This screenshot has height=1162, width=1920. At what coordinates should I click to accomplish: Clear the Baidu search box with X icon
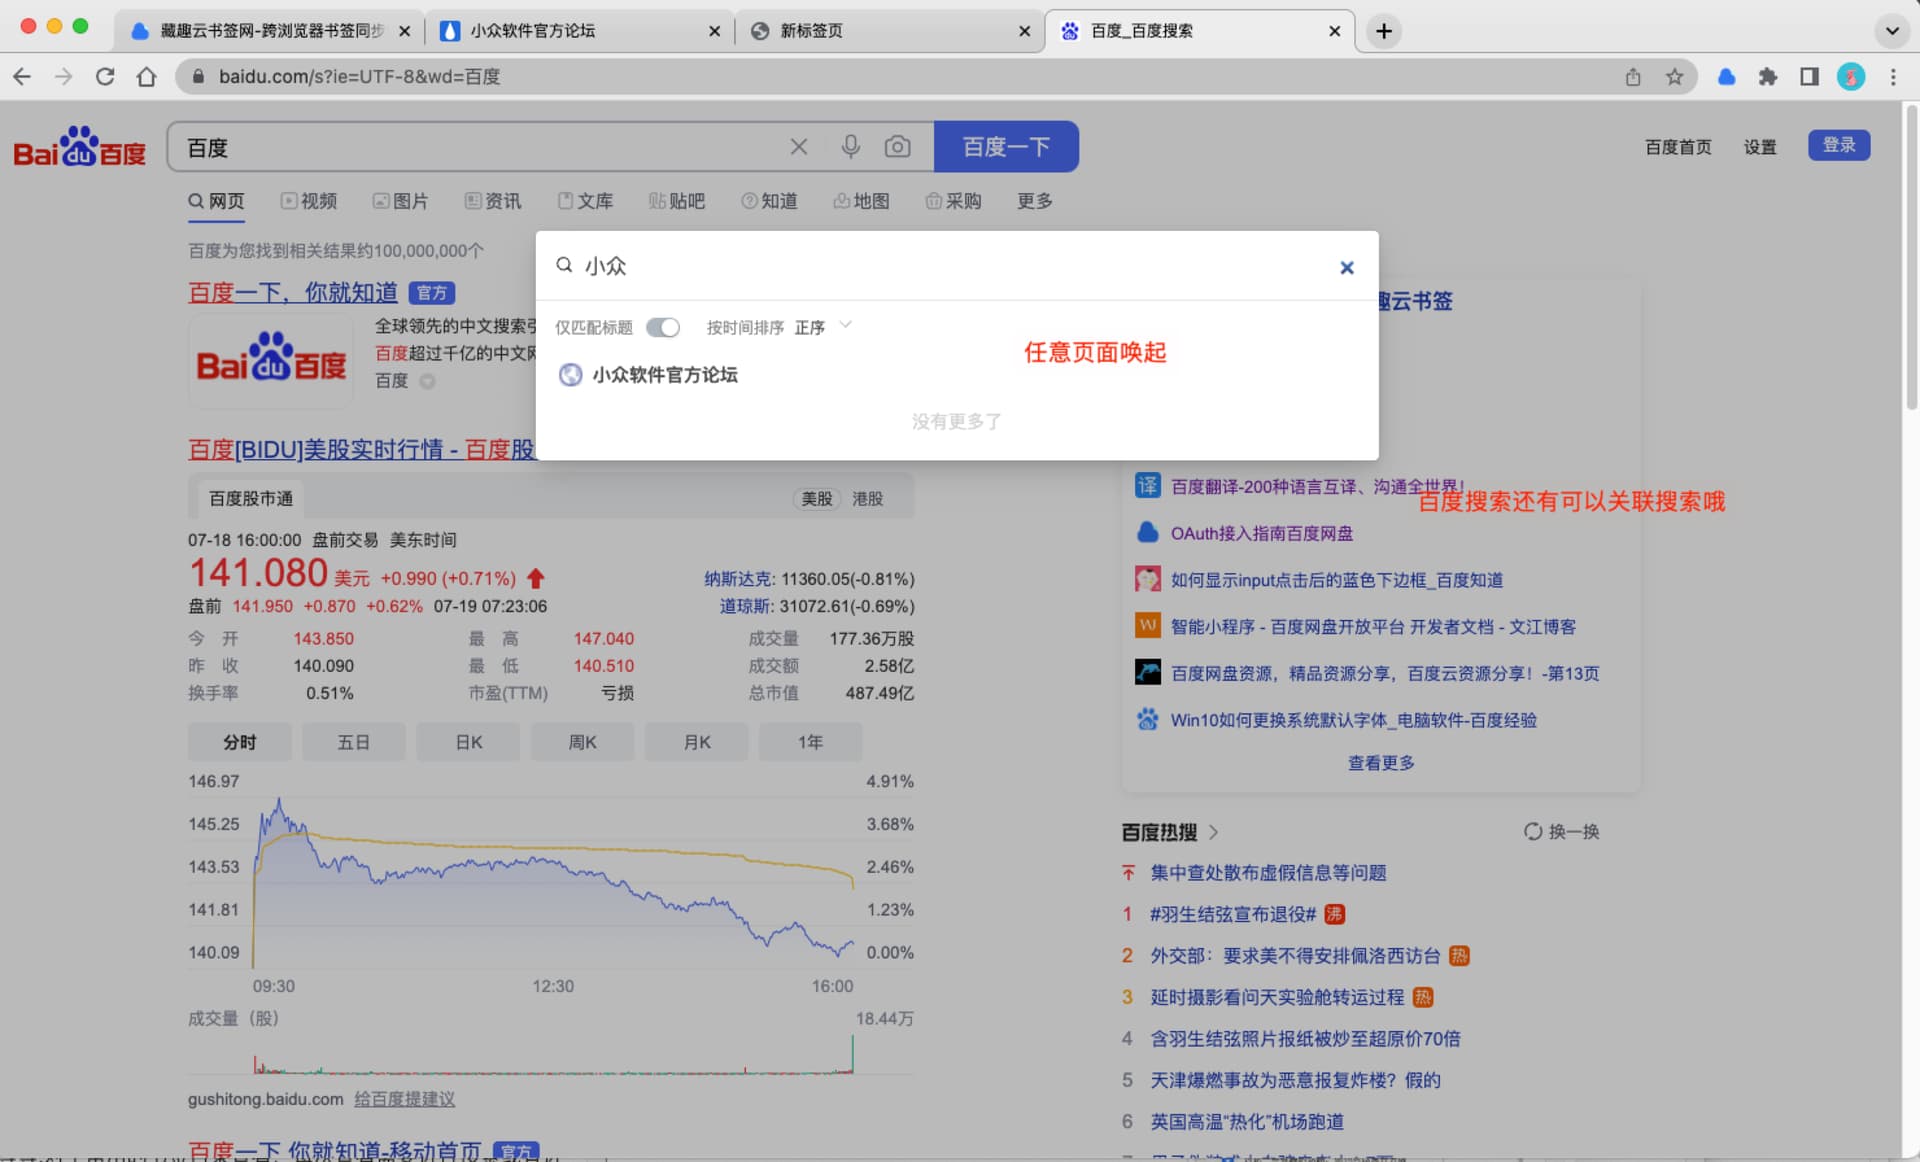(x=798, y=147)
